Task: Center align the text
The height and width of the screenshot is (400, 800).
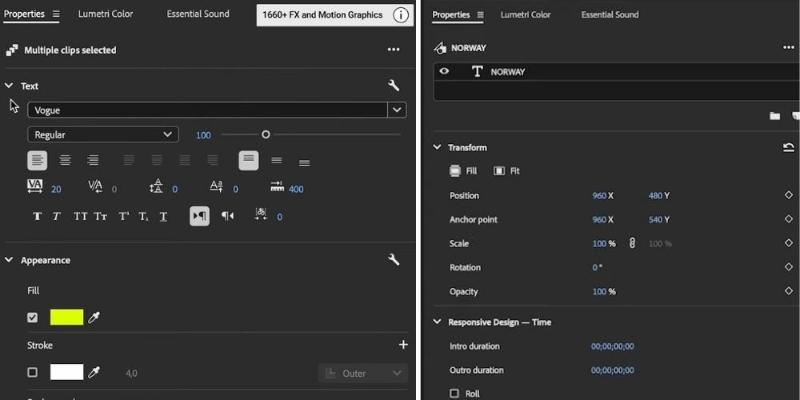Action: pos(65,160)
